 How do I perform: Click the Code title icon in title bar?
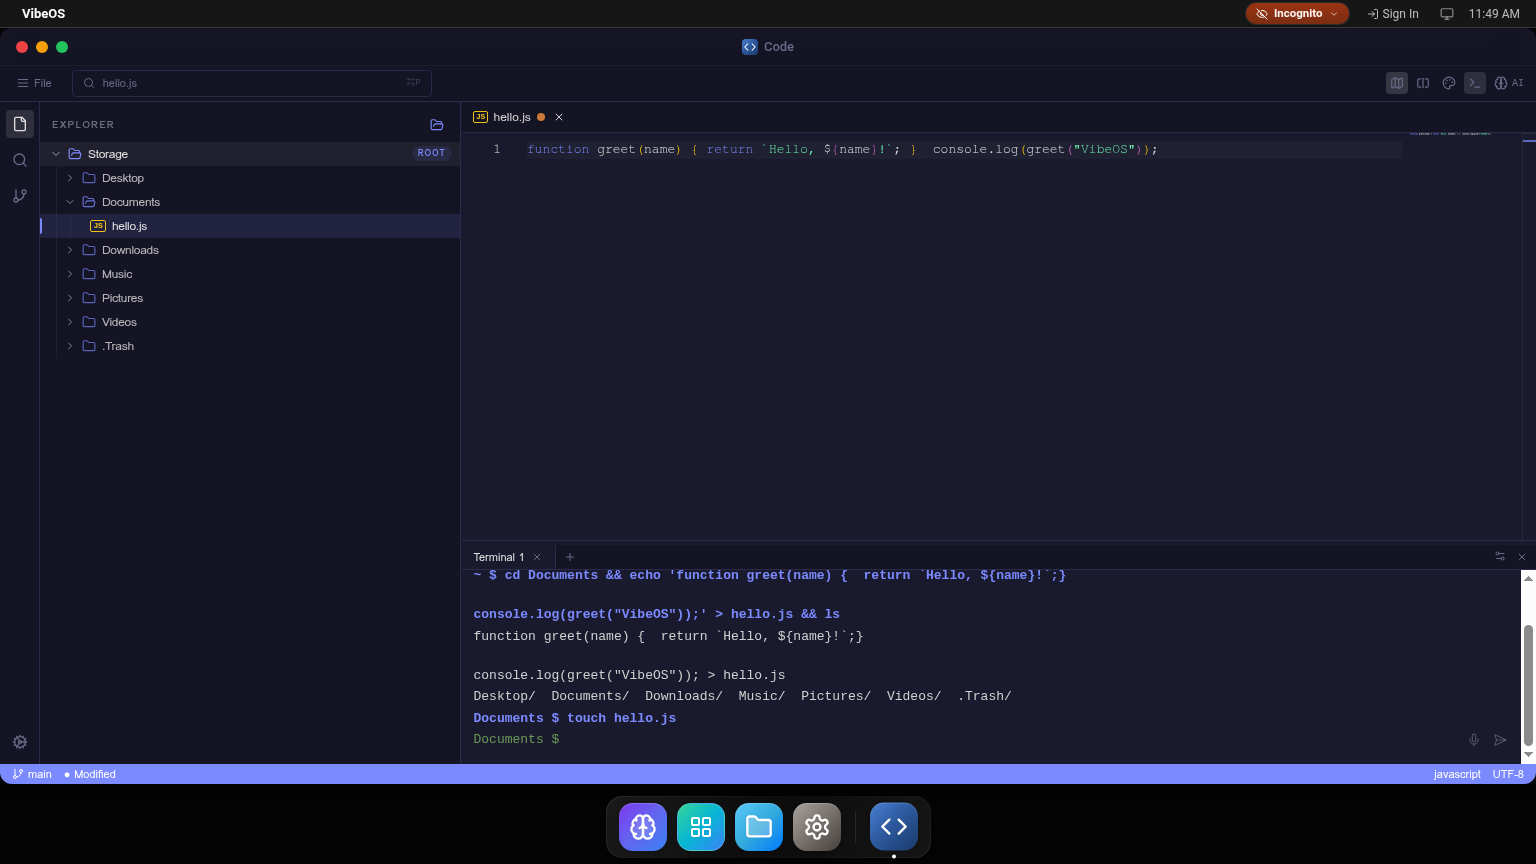click(x=750, y=47)
